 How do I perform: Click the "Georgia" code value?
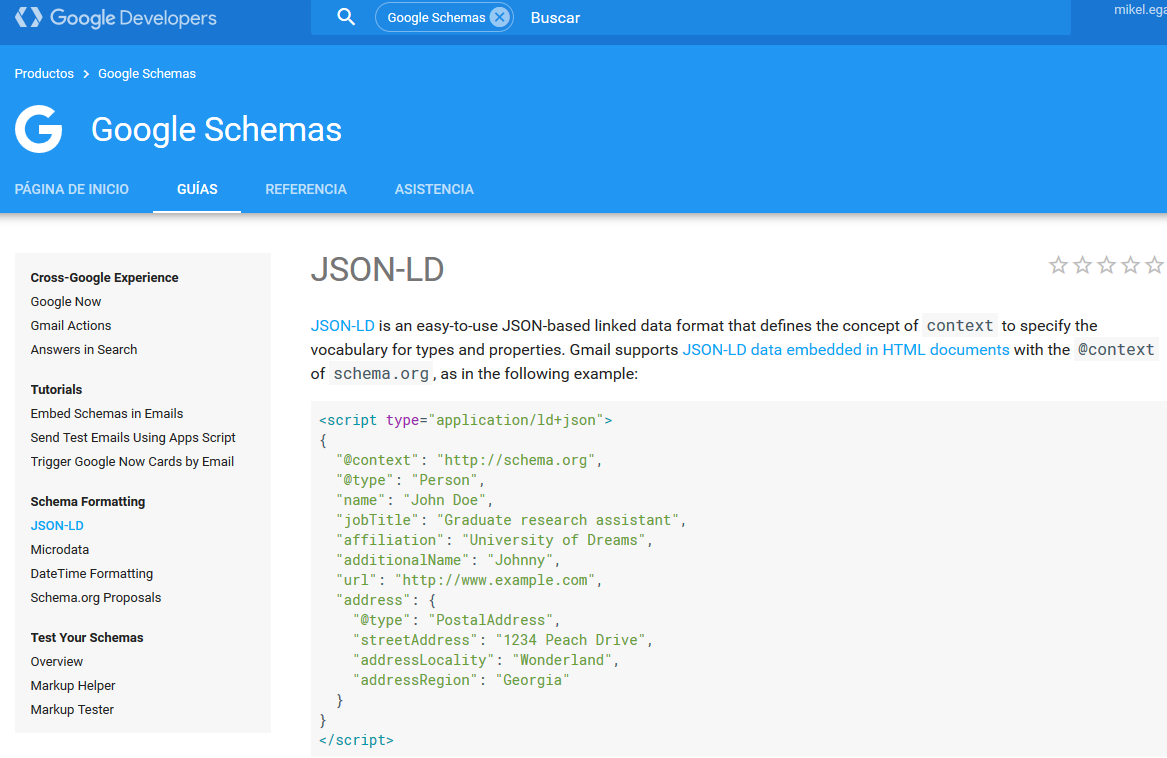coord(532,680)
